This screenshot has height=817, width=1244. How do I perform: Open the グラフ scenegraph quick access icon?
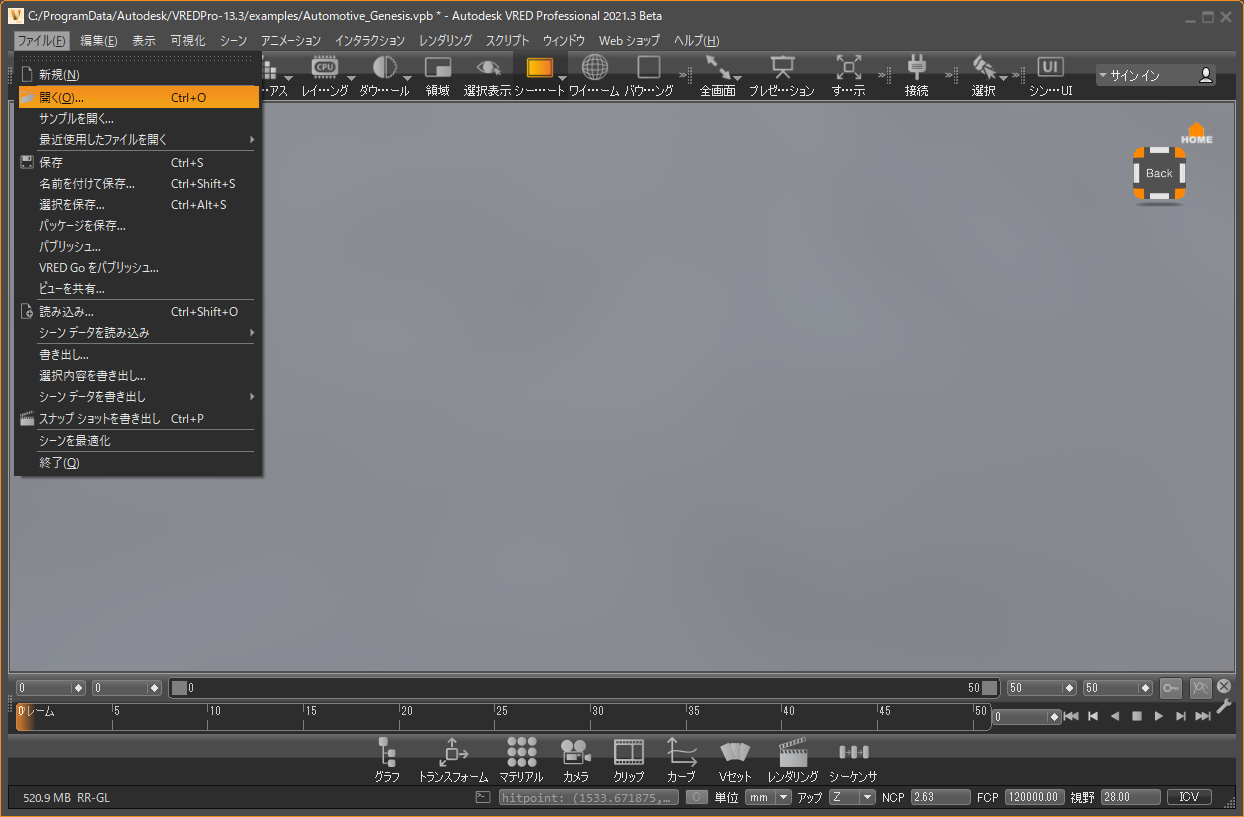point(387,752)
